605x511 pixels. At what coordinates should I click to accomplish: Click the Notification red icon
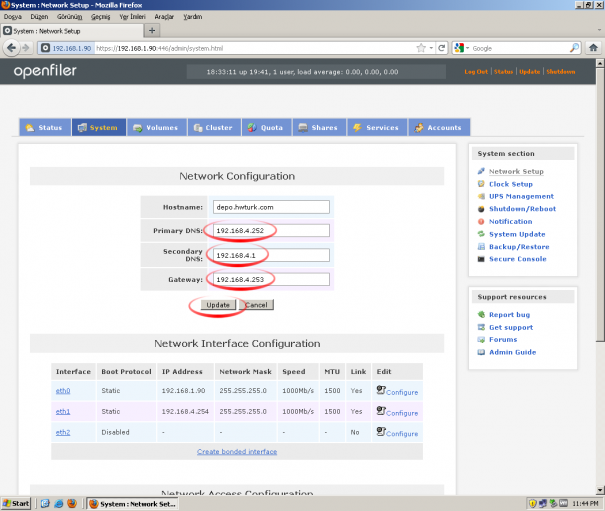click(481, 222)
